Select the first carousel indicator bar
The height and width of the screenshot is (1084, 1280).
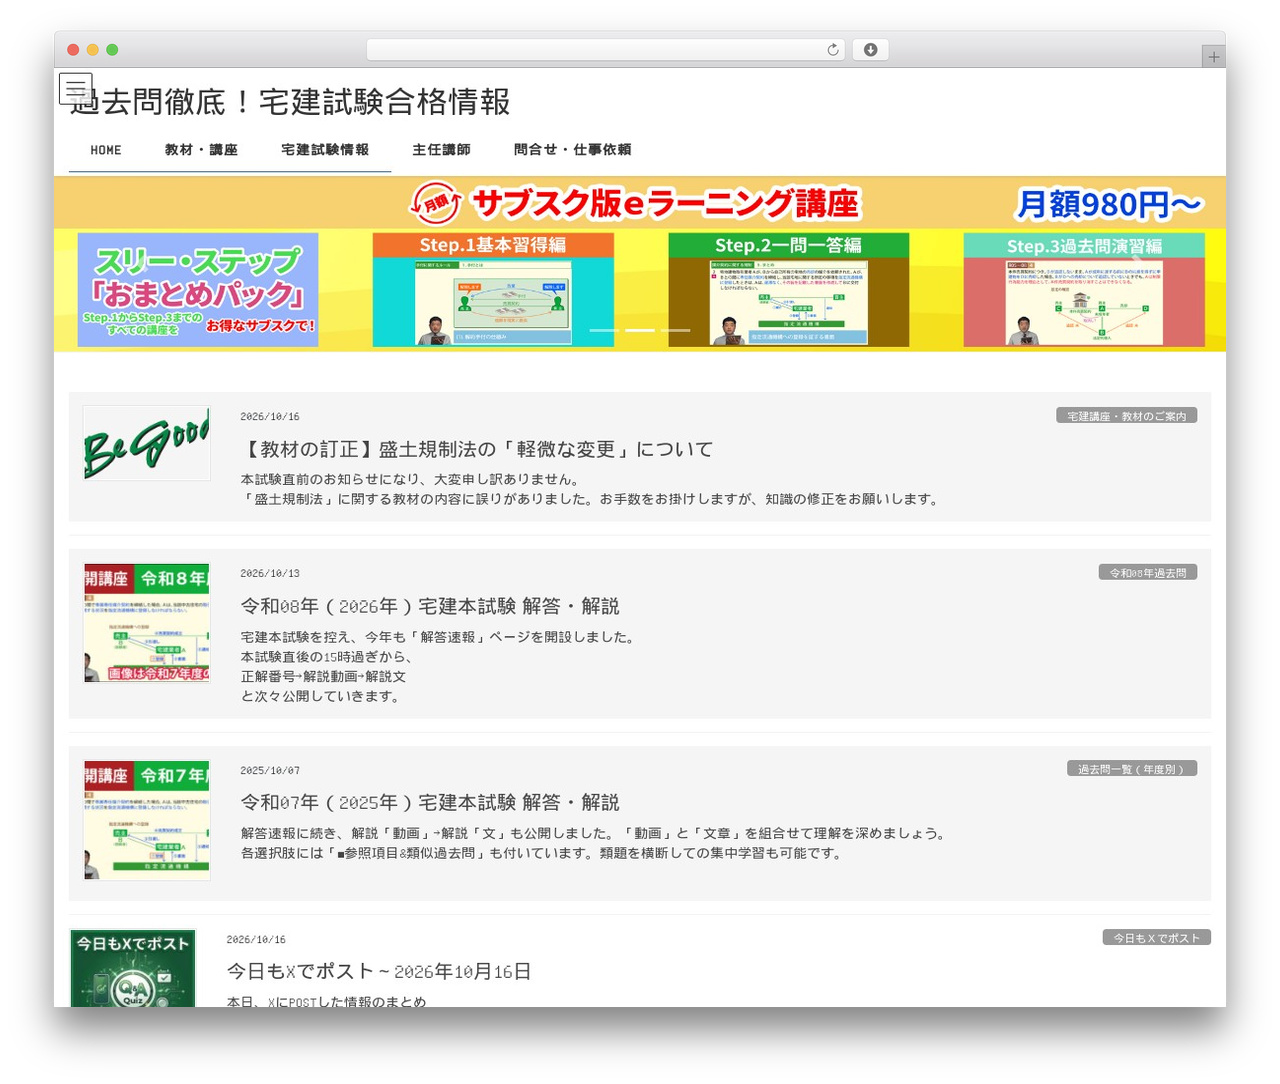pos(604,330)
